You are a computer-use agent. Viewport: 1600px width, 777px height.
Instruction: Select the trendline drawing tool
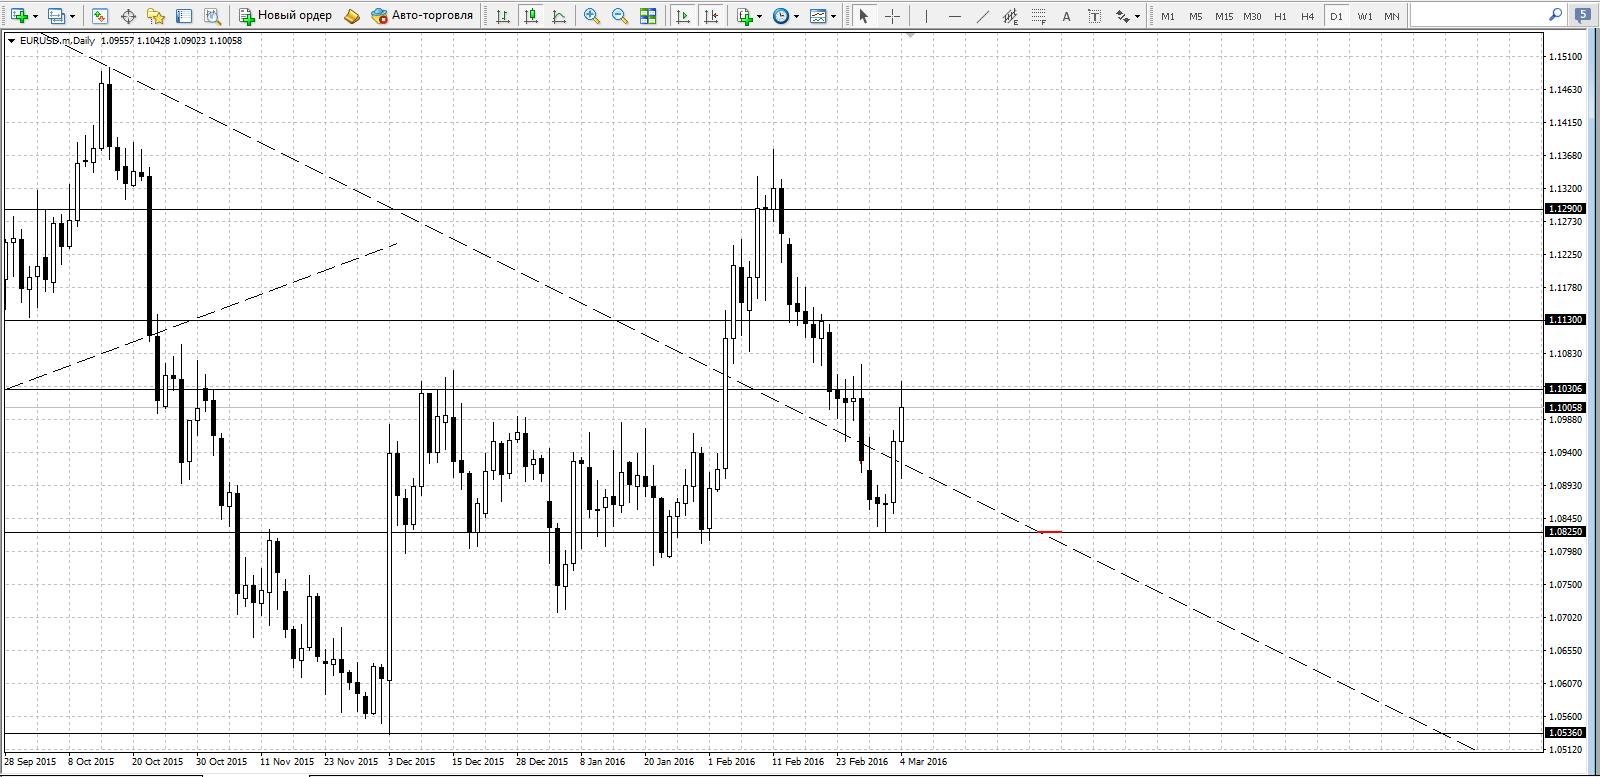pyautogui.click(x=982, y=16)
